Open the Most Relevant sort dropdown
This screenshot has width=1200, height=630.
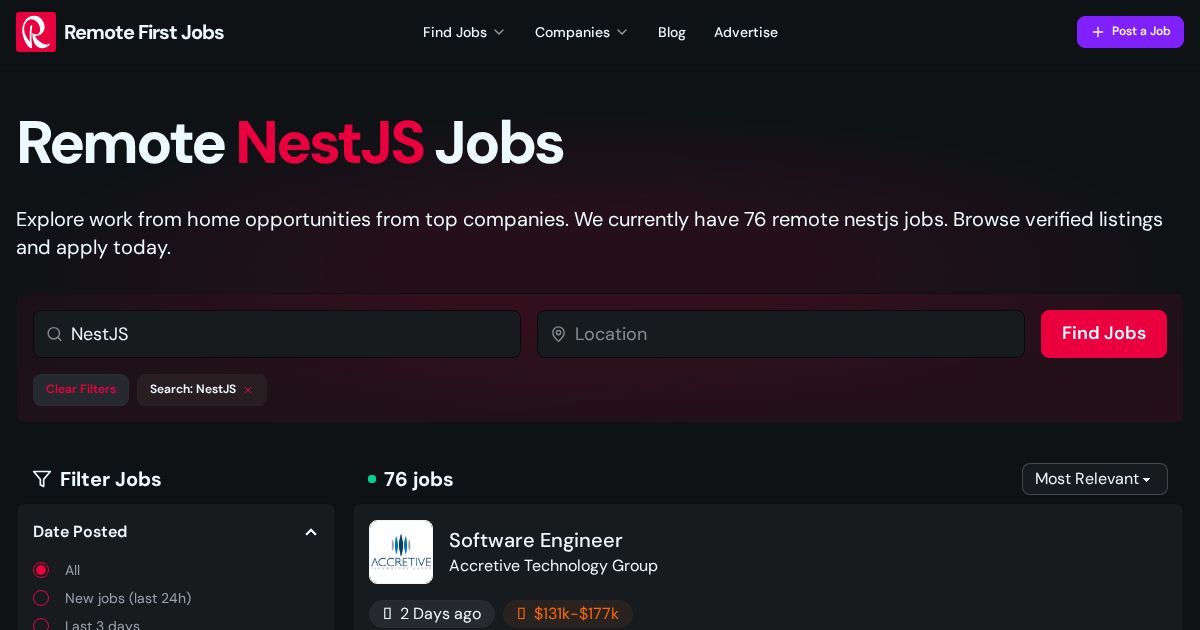coord(1095,479)
